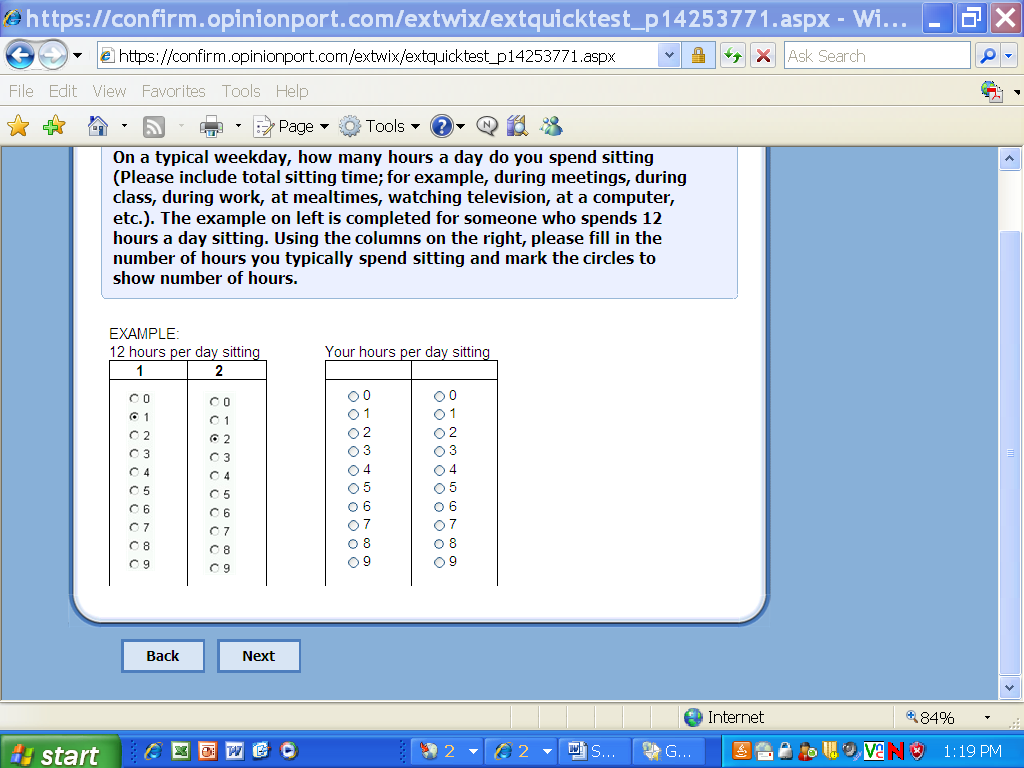
Task: Click the Refresh page icon
Action: [x=733, y=56]
